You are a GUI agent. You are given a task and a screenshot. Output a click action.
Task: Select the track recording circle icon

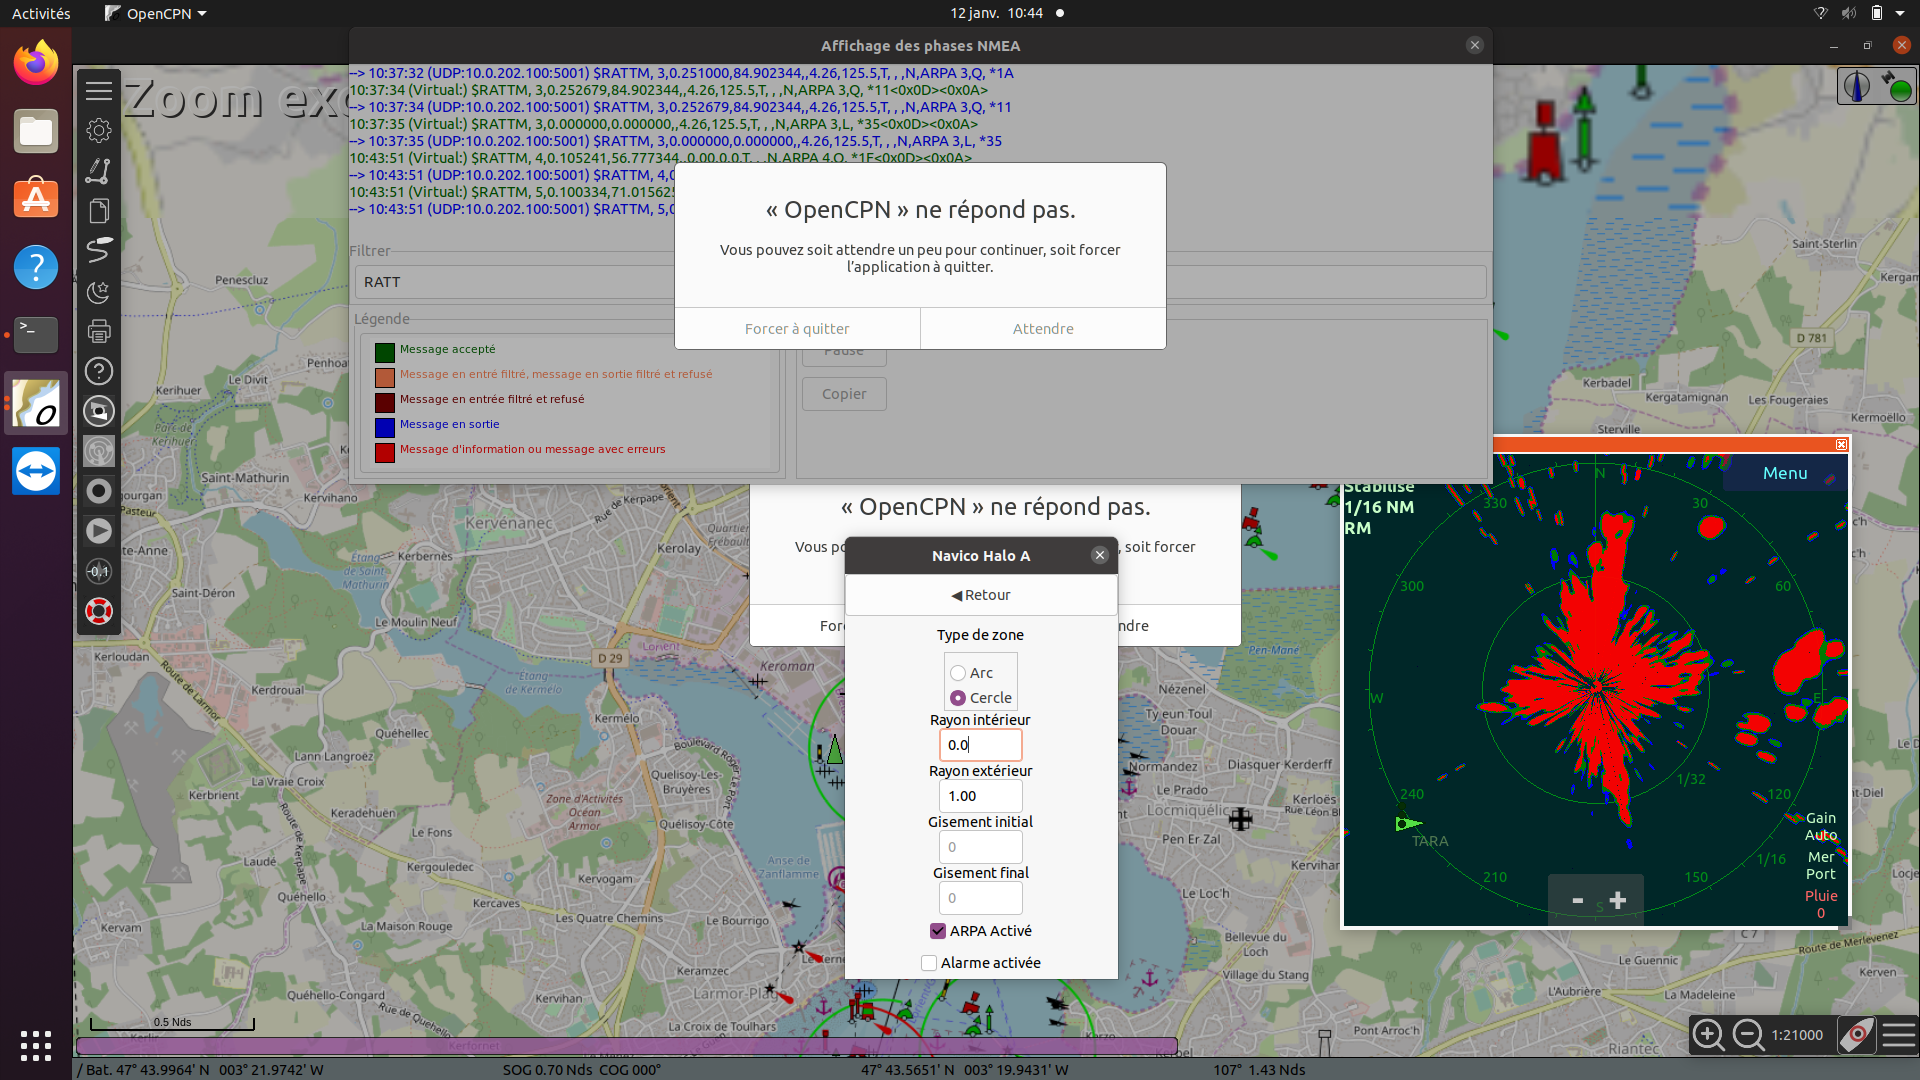pyautogui.click(x=98, y=491)
